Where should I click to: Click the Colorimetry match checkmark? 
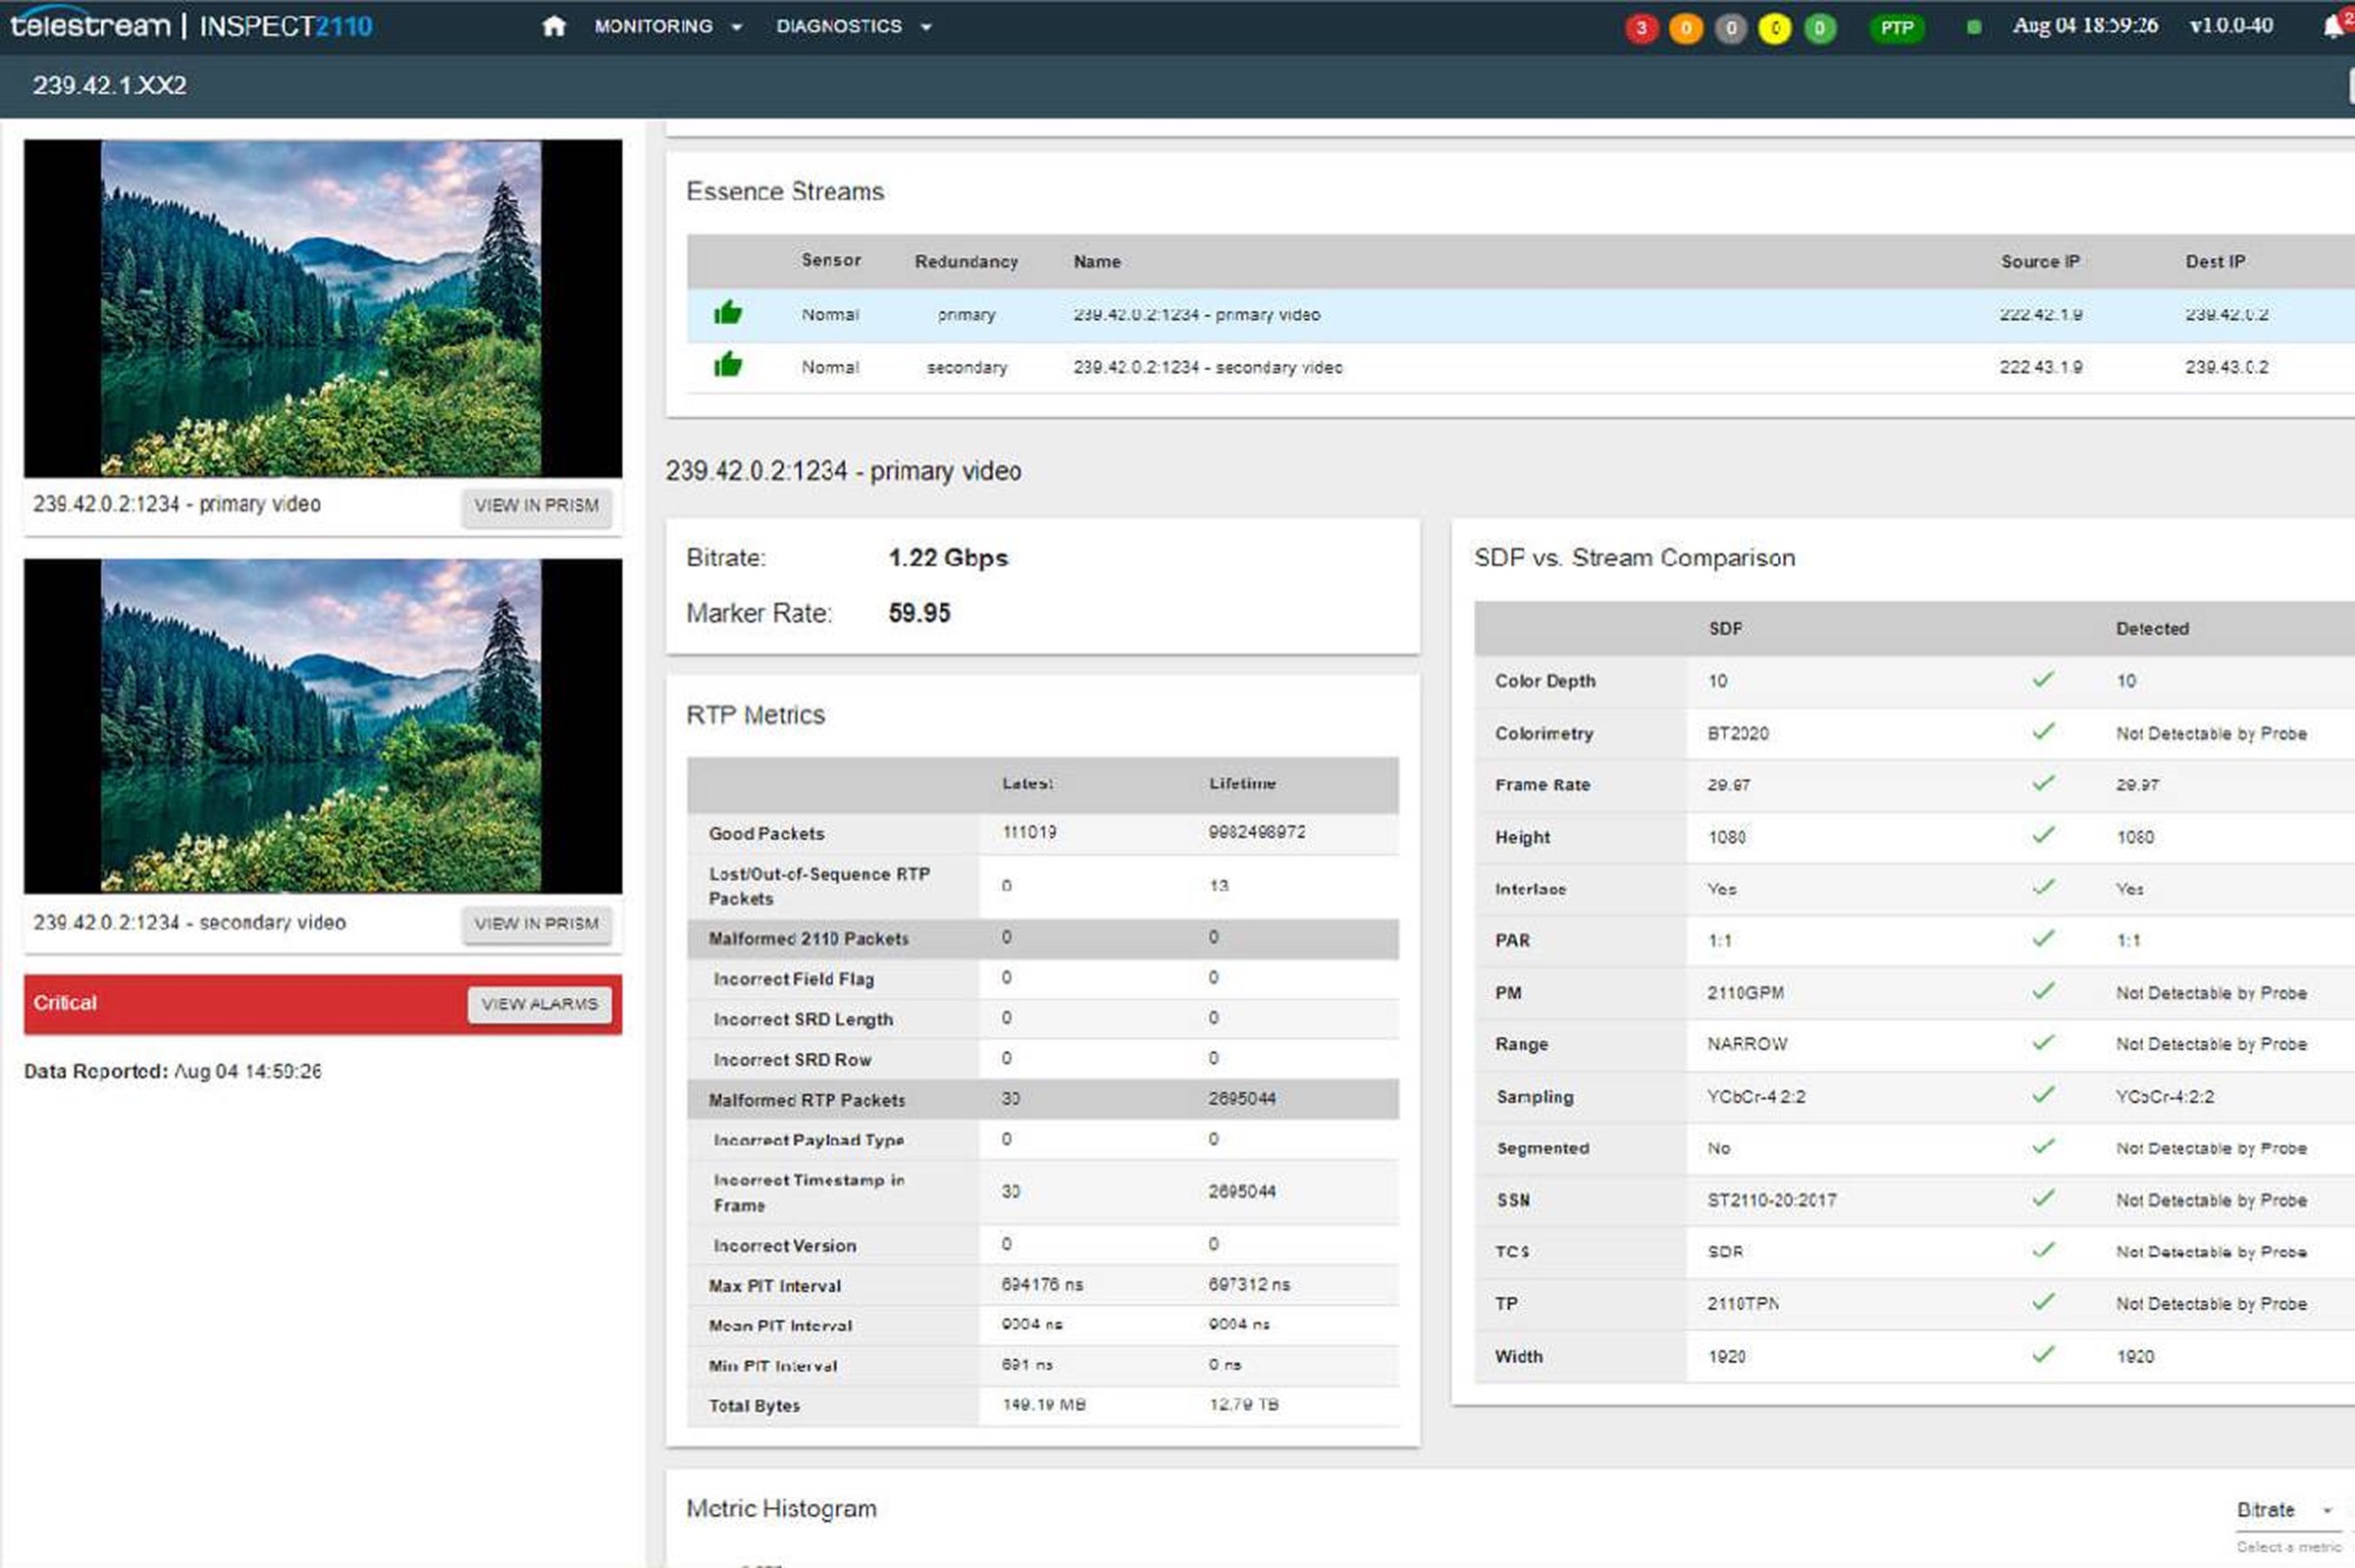(2043, 732)
